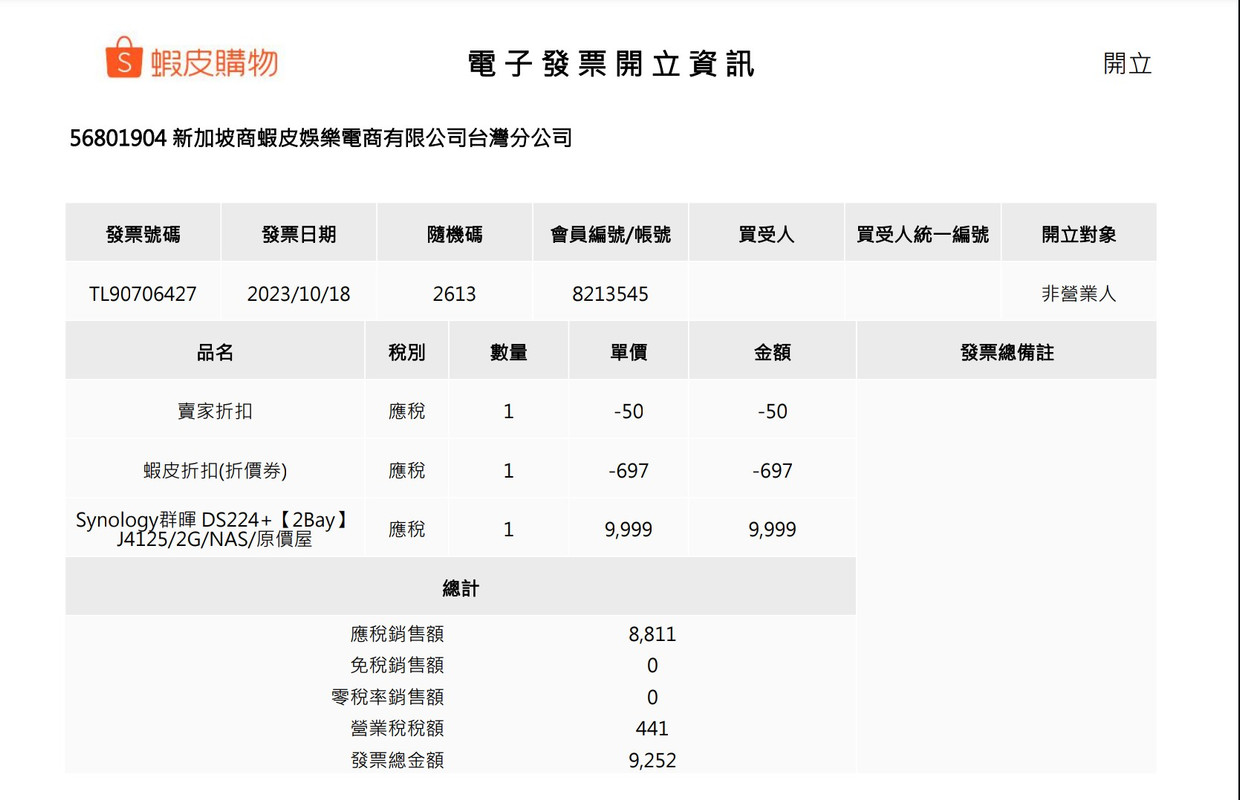Click the 零稅率銷售額 label
Viewport: 1240px width, 800px height.
point(388,697)
